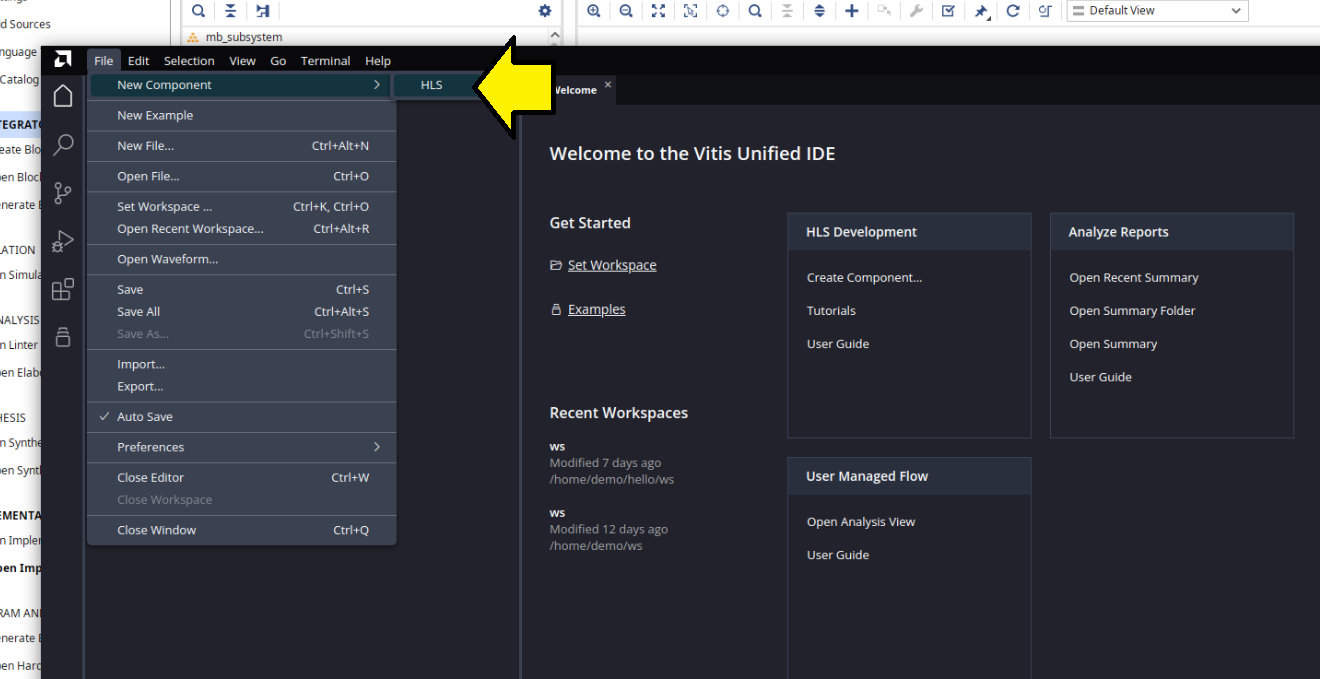Click Create Component under HLS Development
This screenshot has height=679, width=1320.
coord(864,278)
